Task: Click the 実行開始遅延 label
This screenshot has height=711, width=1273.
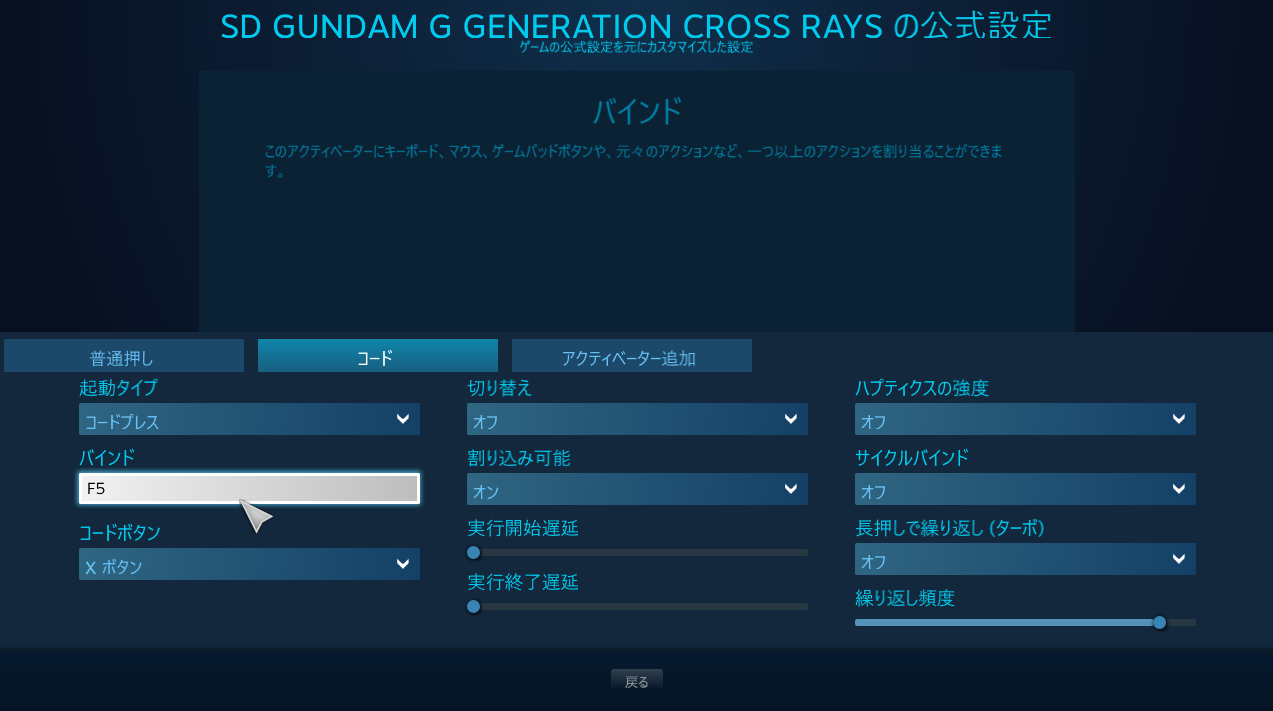Action: [x=523, y=528]
